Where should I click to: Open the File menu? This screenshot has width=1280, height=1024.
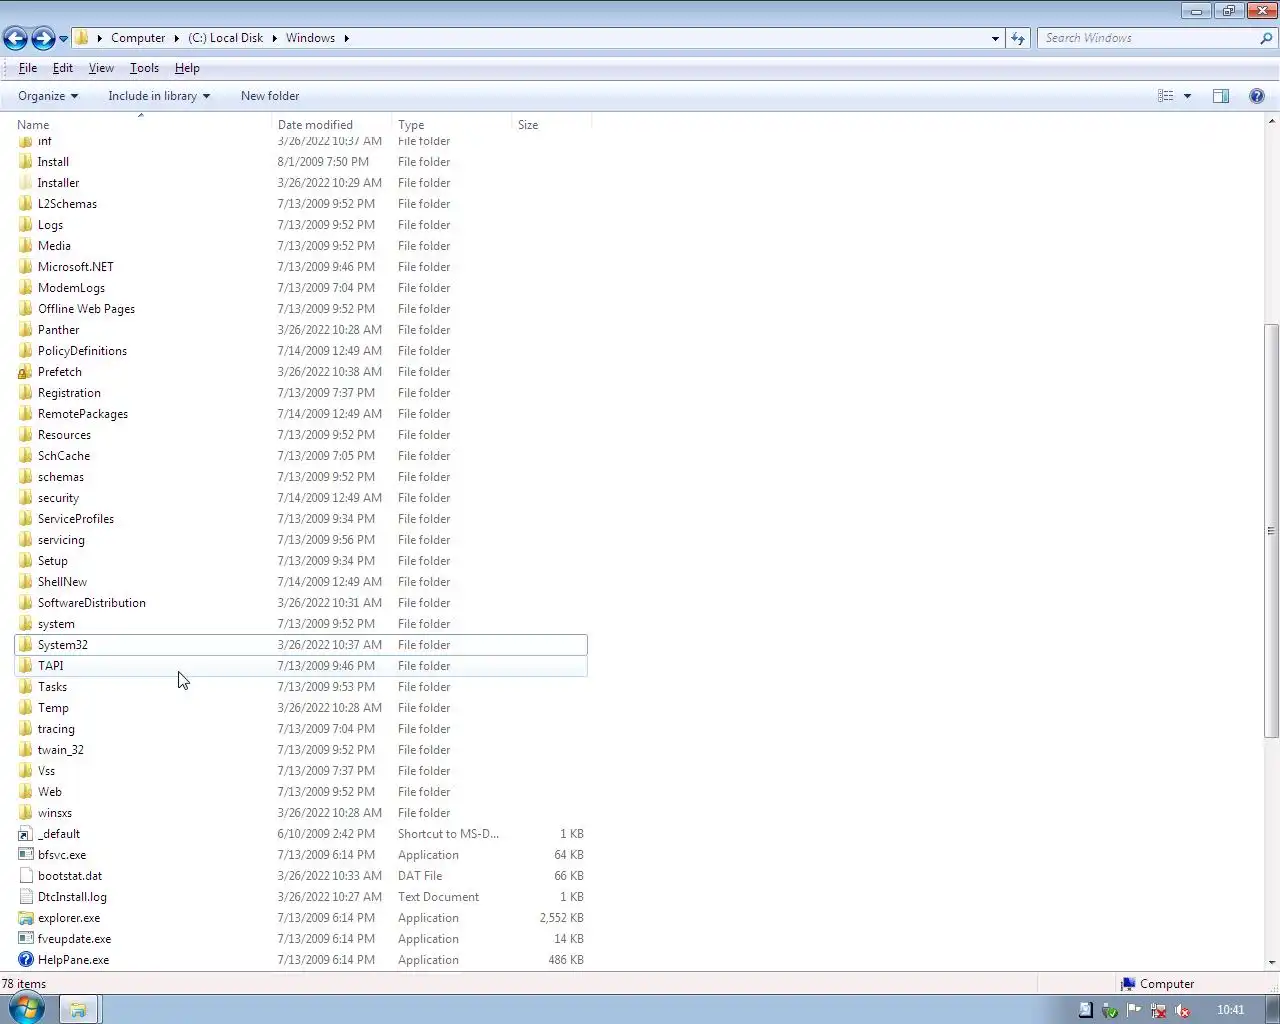pyautogui.click(x=28, y=68)
